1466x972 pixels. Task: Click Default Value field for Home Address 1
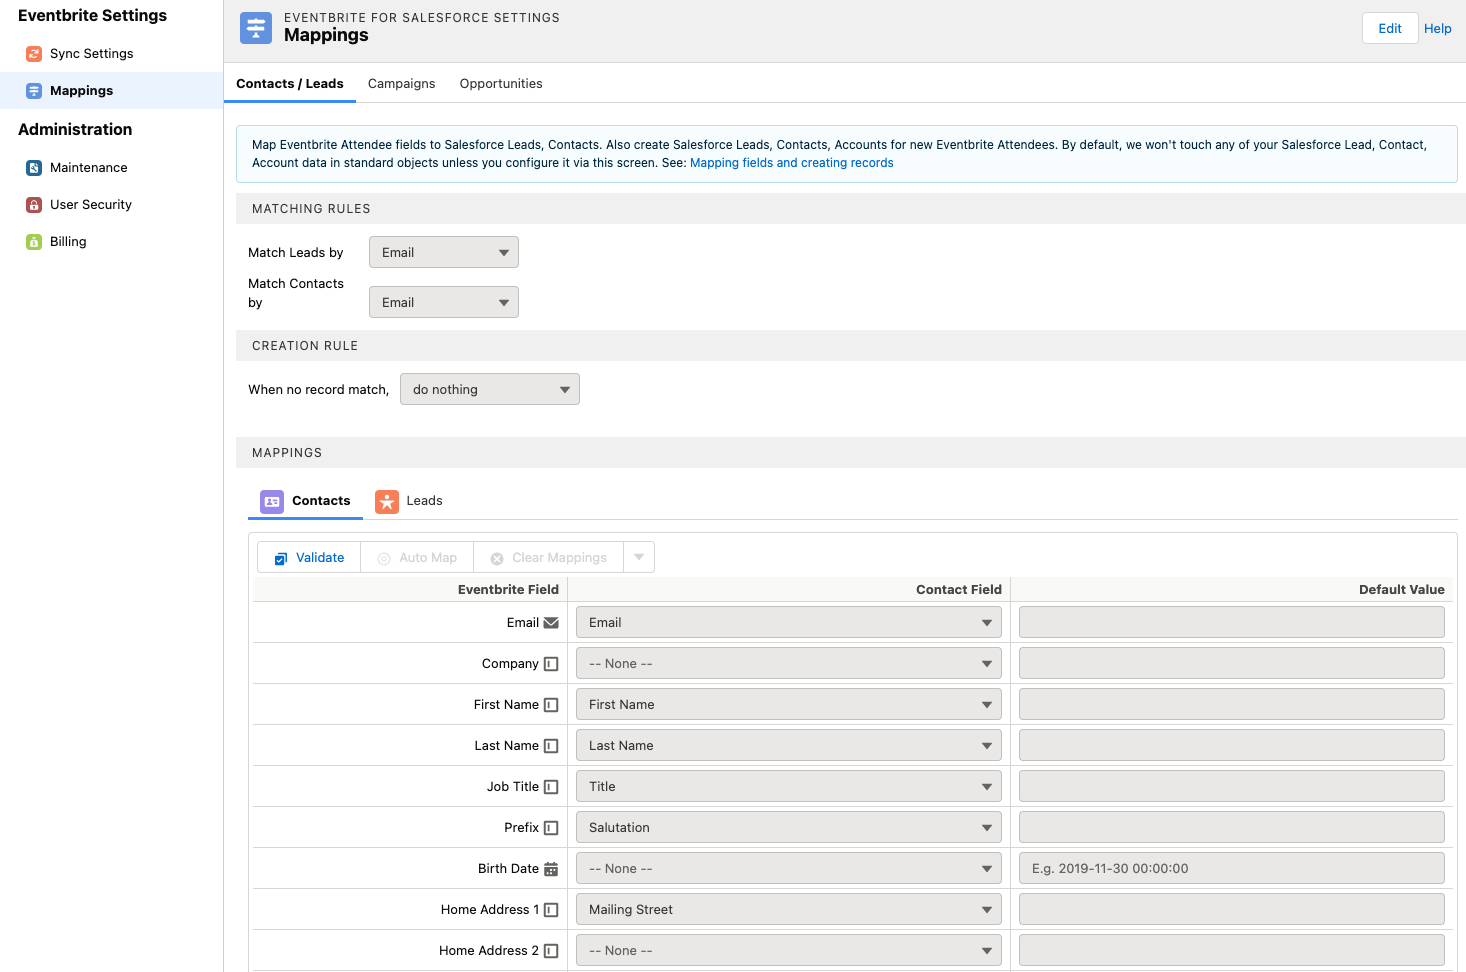tap(1232, 909)
